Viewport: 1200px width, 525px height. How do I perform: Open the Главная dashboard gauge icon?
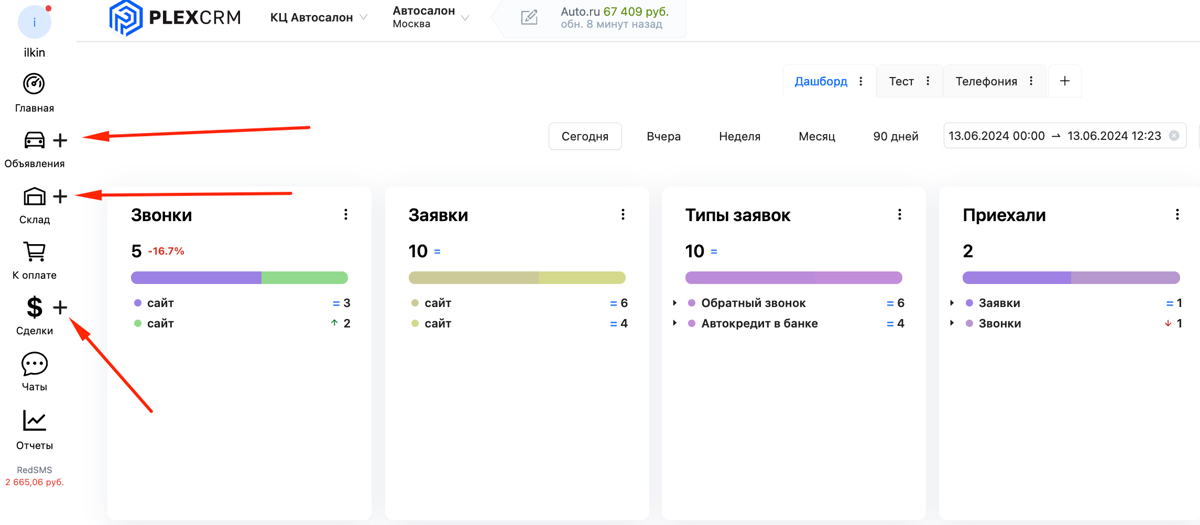coord(34,85)
